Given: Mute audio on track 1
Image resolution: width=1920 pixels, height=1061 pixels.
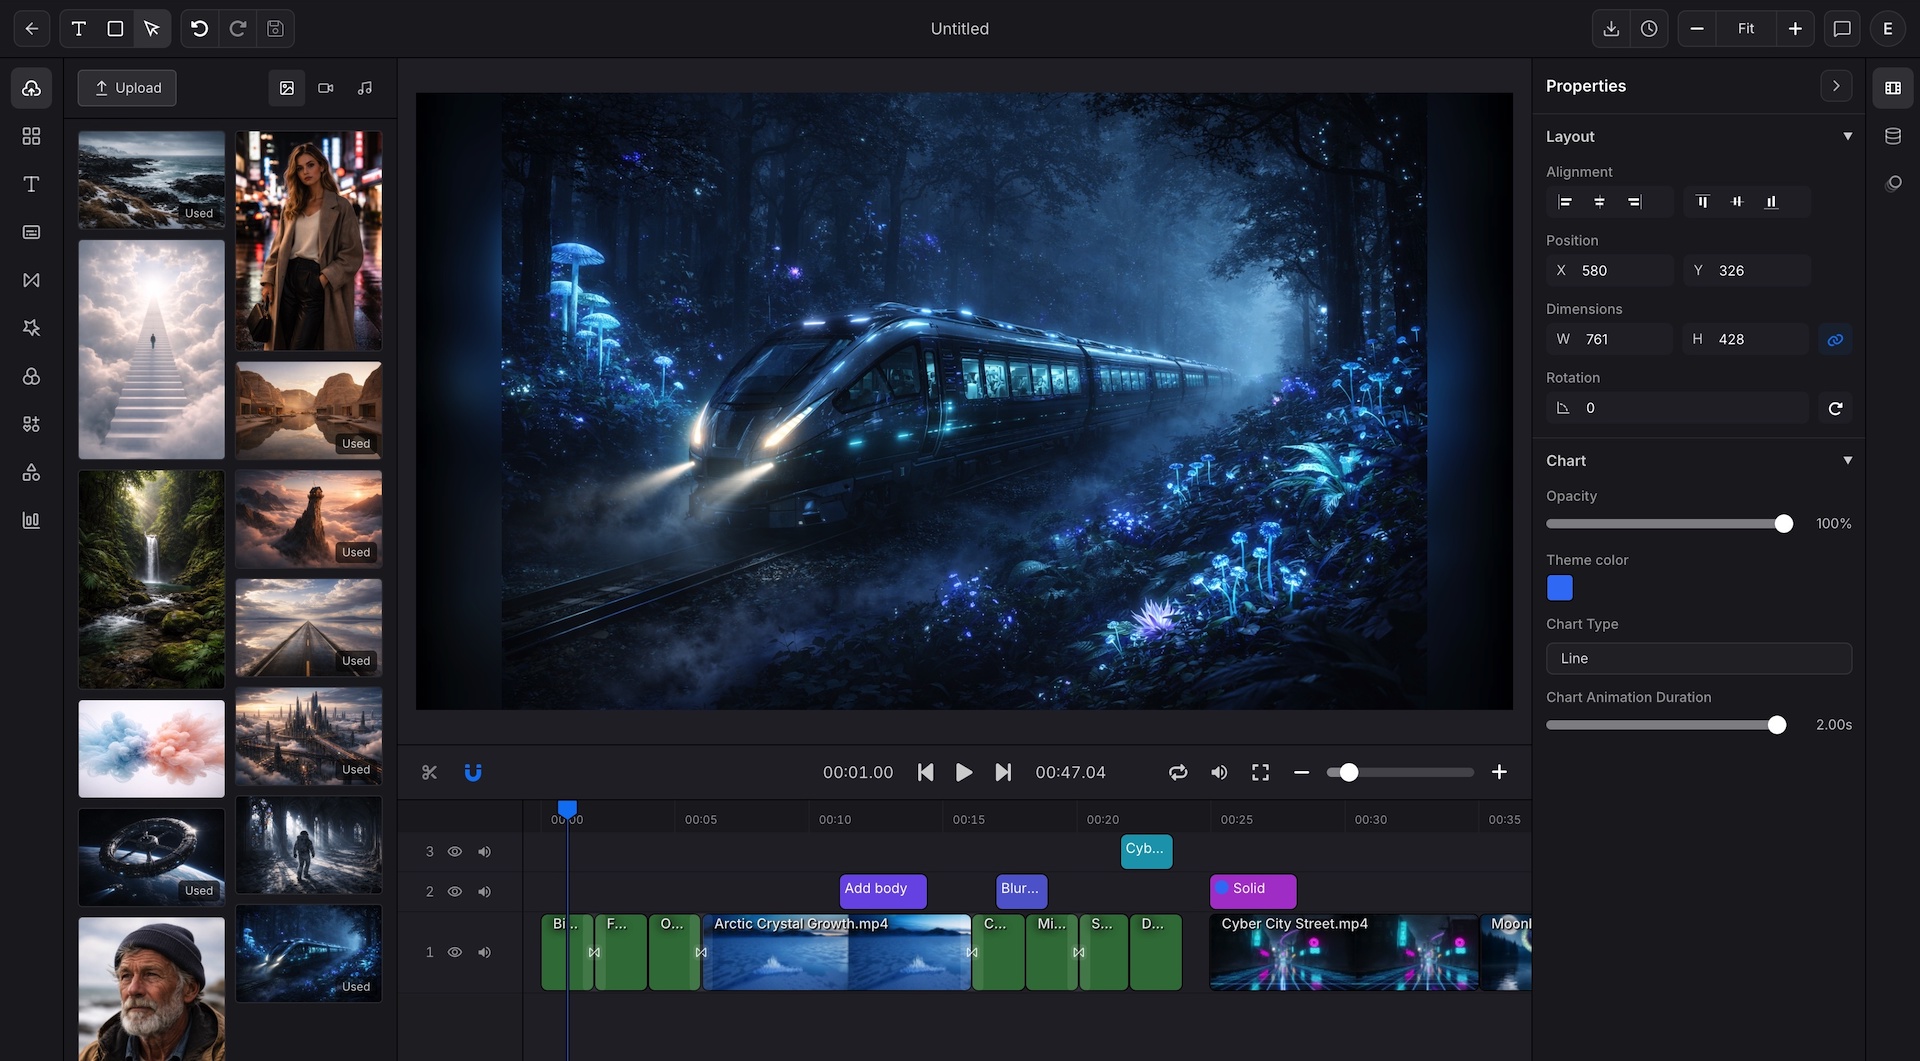Looking at the screenshot, I should [x=485, y=952].
